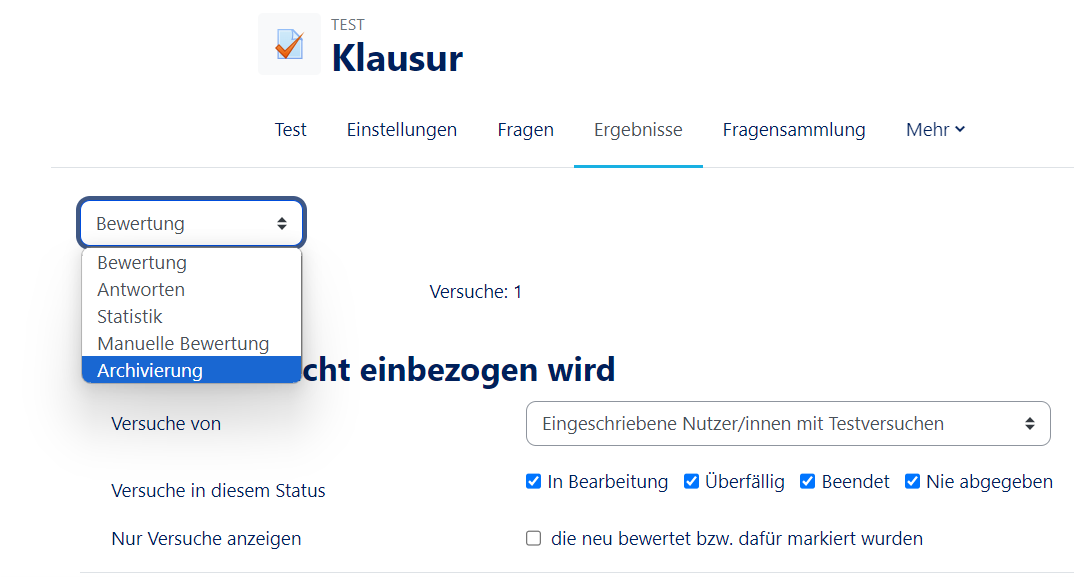Disable the Beendet status checkbox

(x=807, y=482)
